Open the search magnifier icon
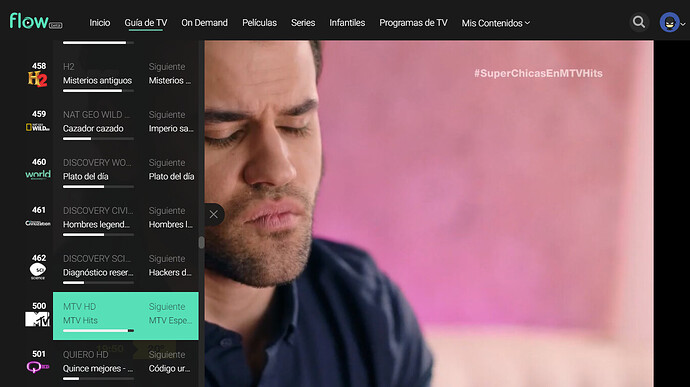Image resolution: width=690 pixels, height=387 pixels. (639, 22)
